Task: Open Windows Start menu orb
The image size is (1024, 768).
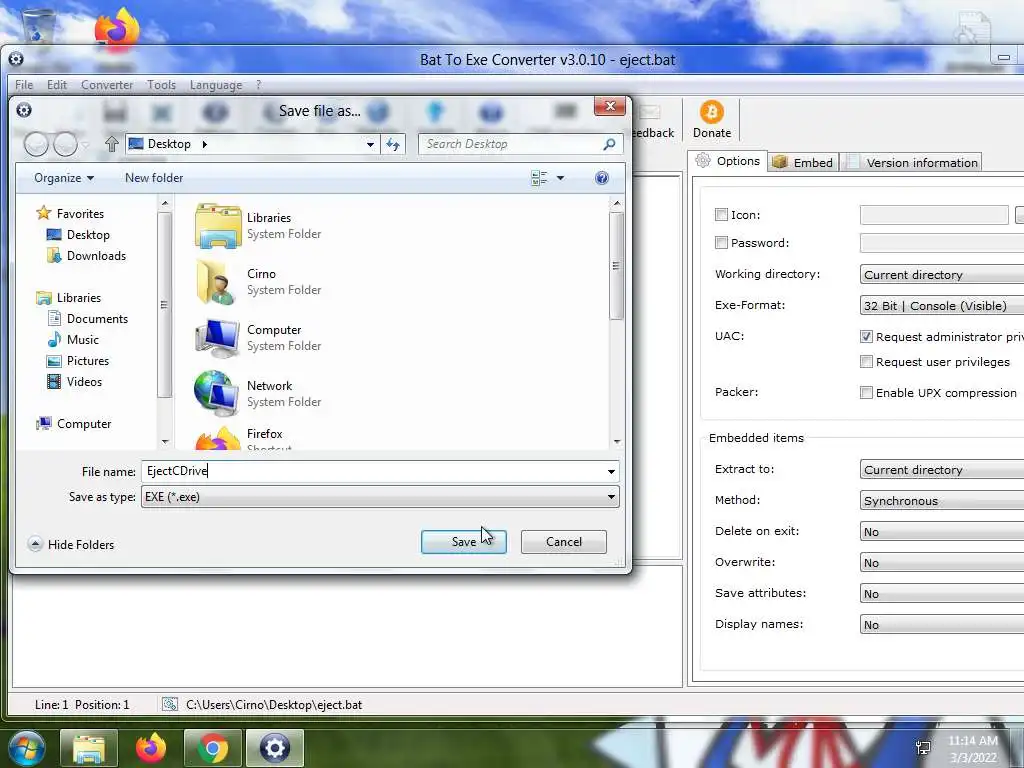Action: [26, 748]
